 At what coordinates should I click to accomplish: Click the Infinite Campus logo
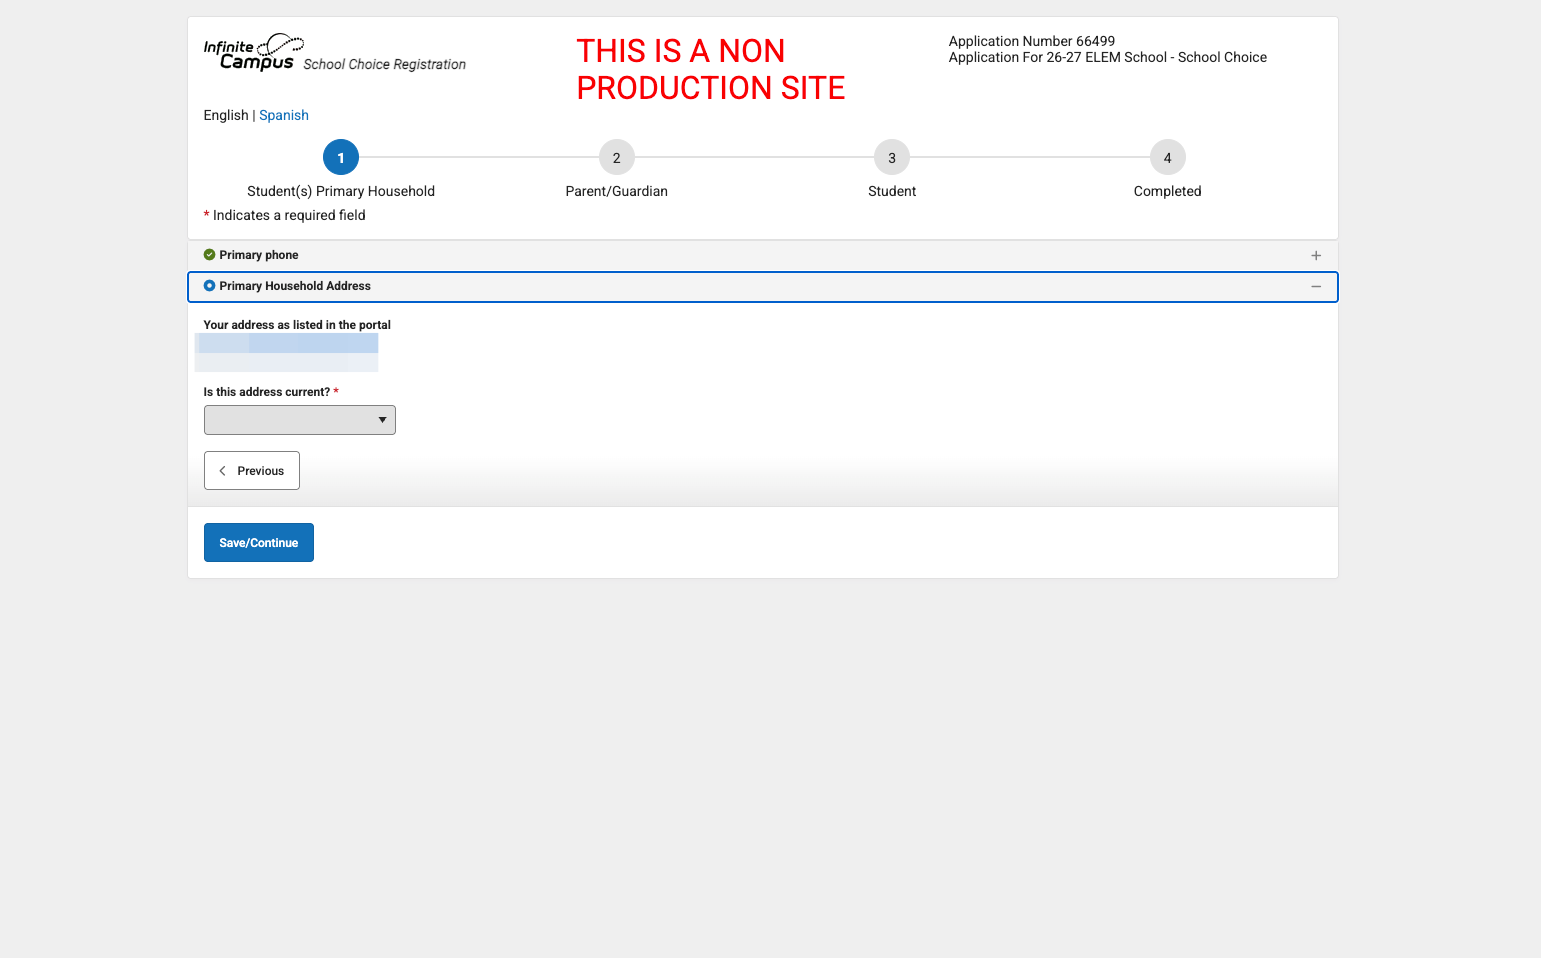(x=254, y=52)
